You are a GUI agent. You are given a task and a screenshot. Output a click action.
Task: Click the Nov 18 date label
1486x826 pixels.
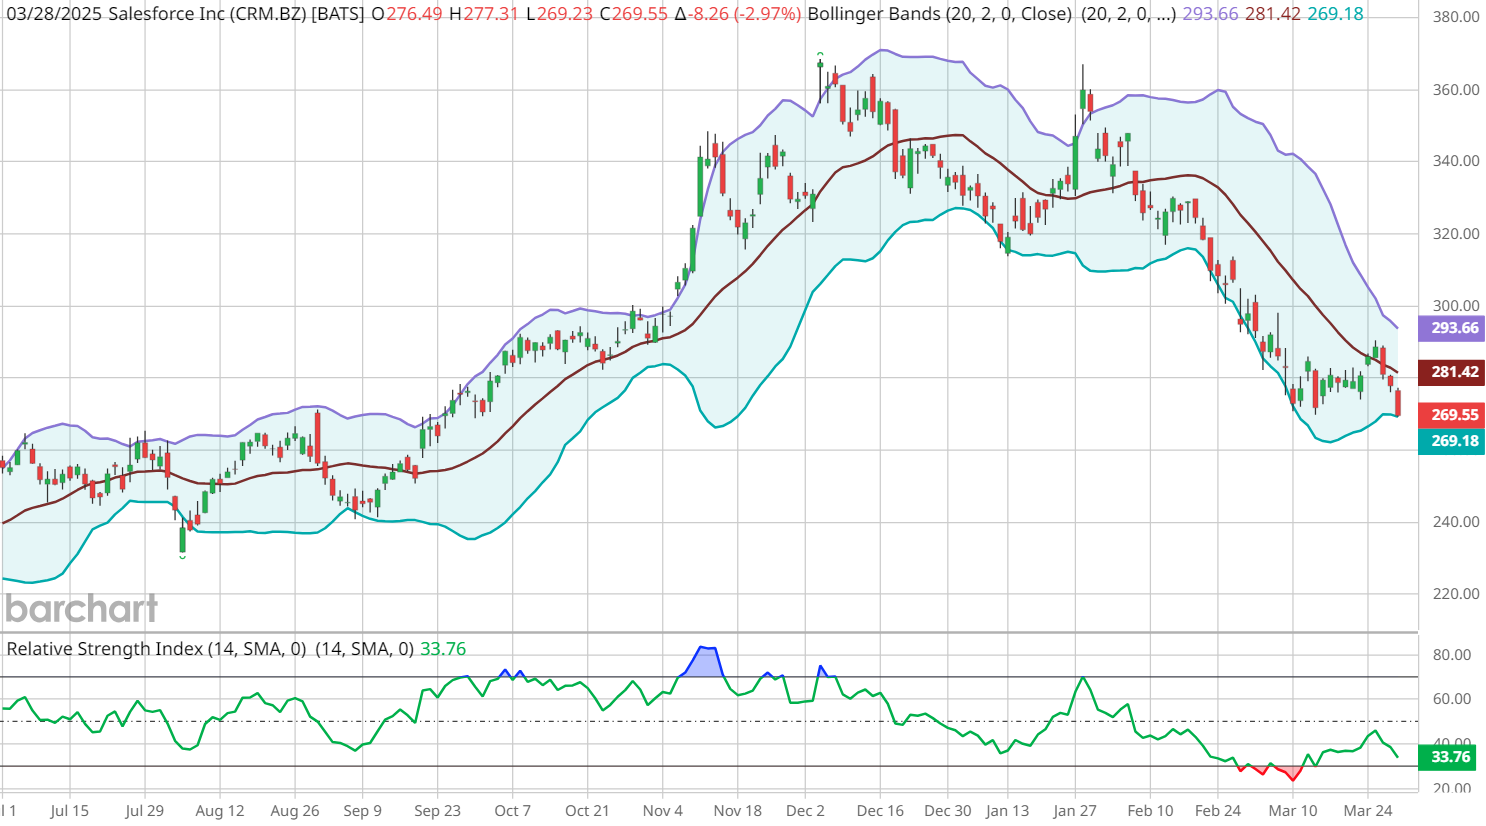click(x=738, y=811)
